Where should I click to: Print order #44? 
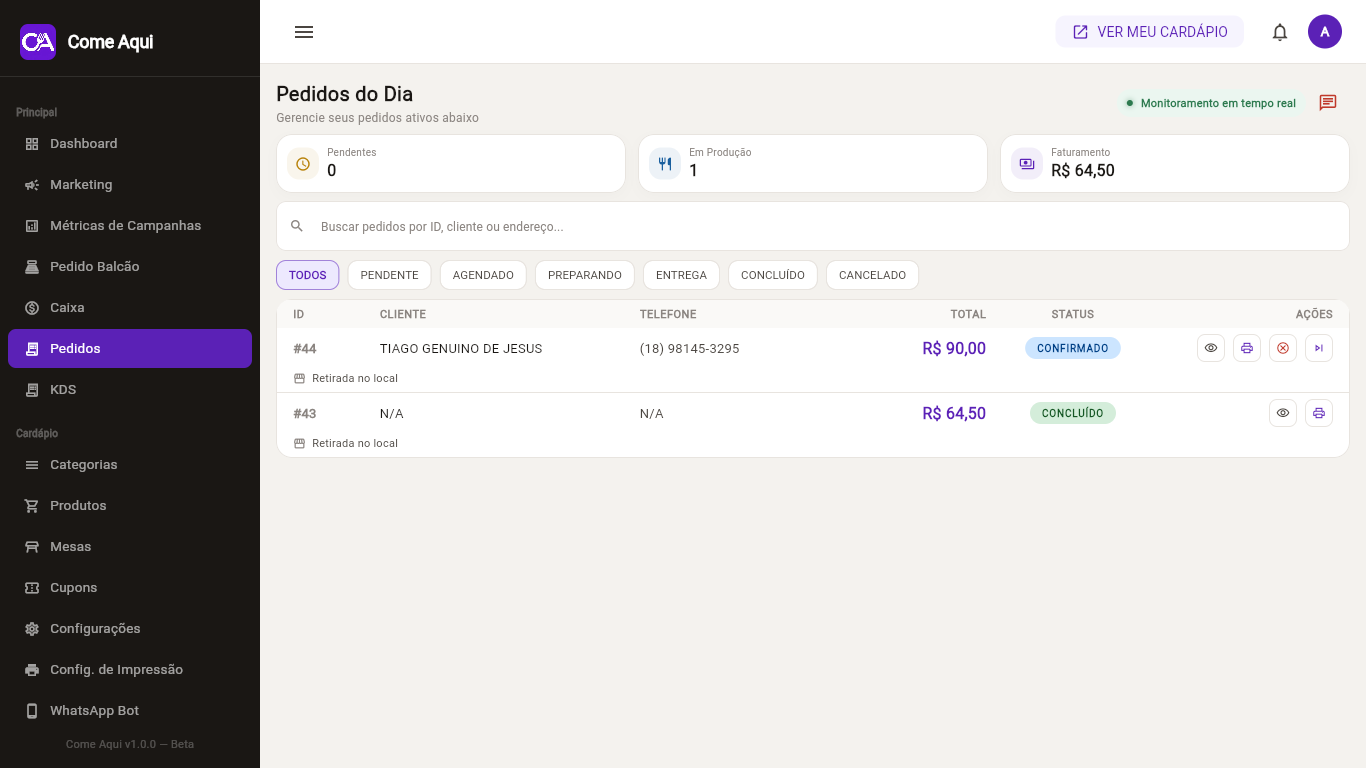coord(1247,348)
